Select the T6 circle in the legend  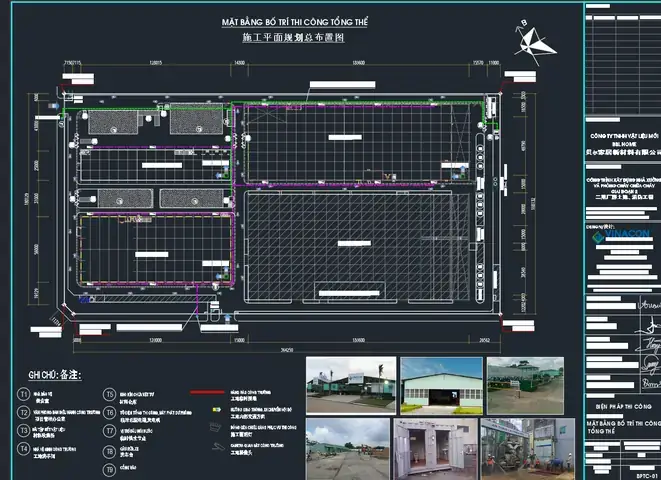click(x=109, y=413)
